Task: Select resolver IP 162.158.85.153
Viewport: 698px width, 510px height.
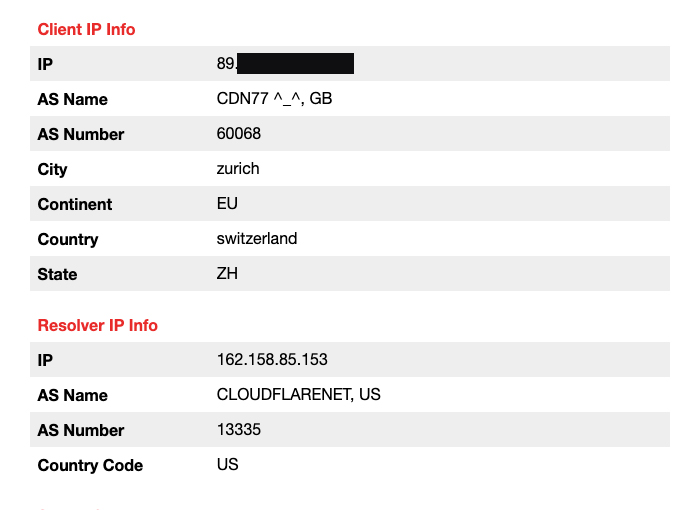Action: (272, 360)
